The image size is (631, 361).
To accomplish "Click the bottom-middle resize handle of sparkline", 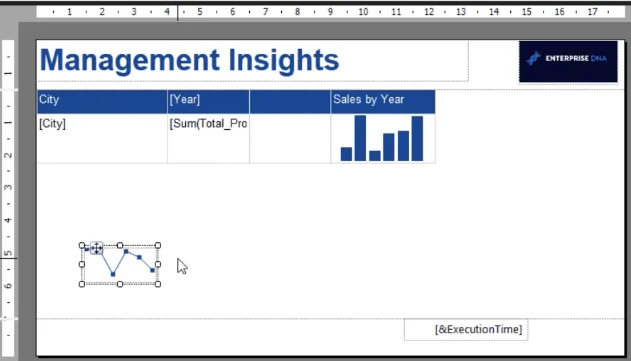I will coord(120,284).
